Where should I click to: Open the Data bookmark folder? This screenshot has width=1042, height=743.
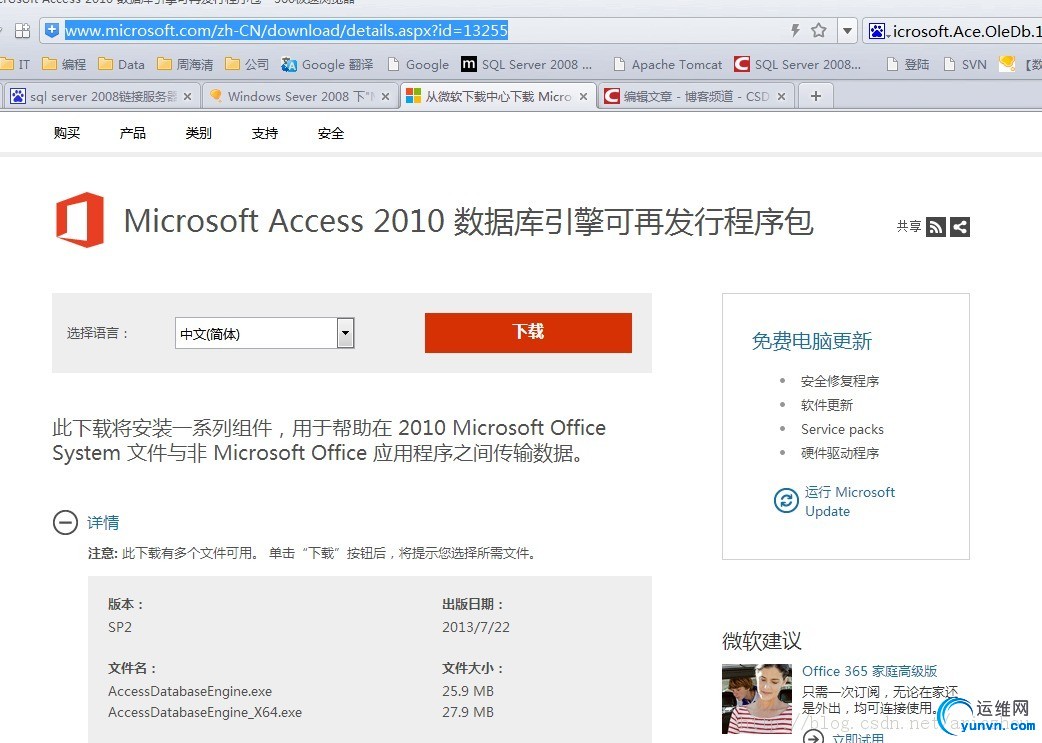pos(121,64)
